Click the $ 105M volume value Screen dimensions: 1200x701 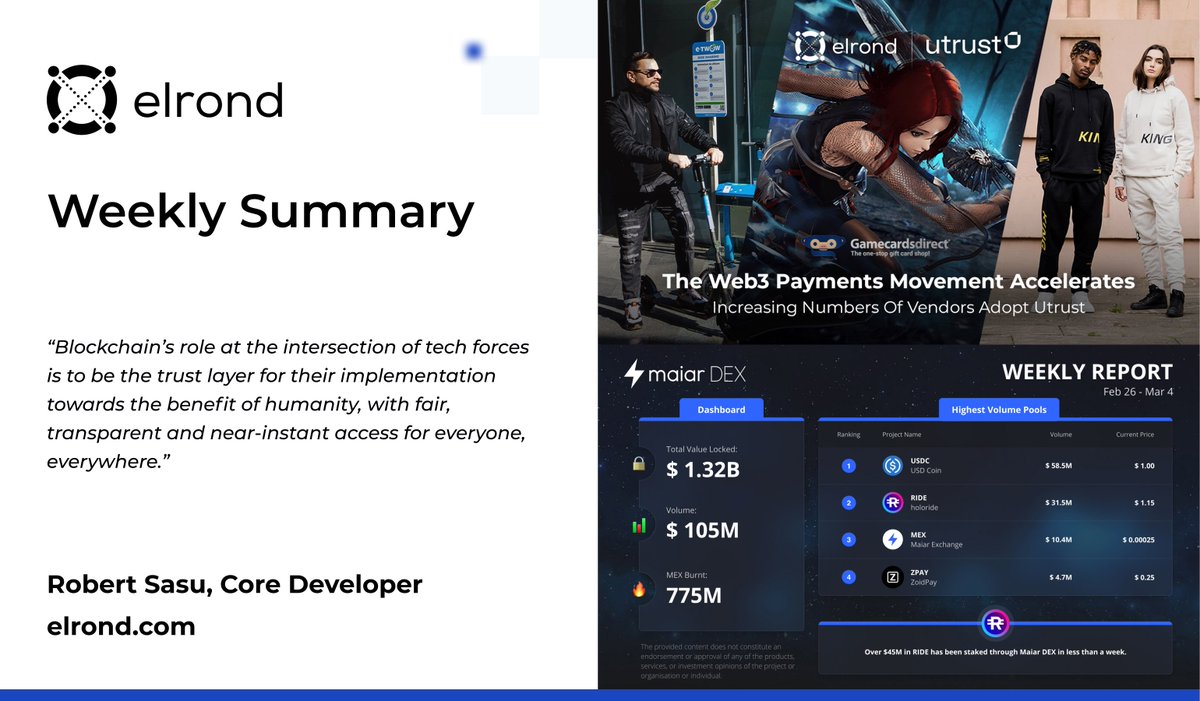pyautogui.click(x=702, y=531)
